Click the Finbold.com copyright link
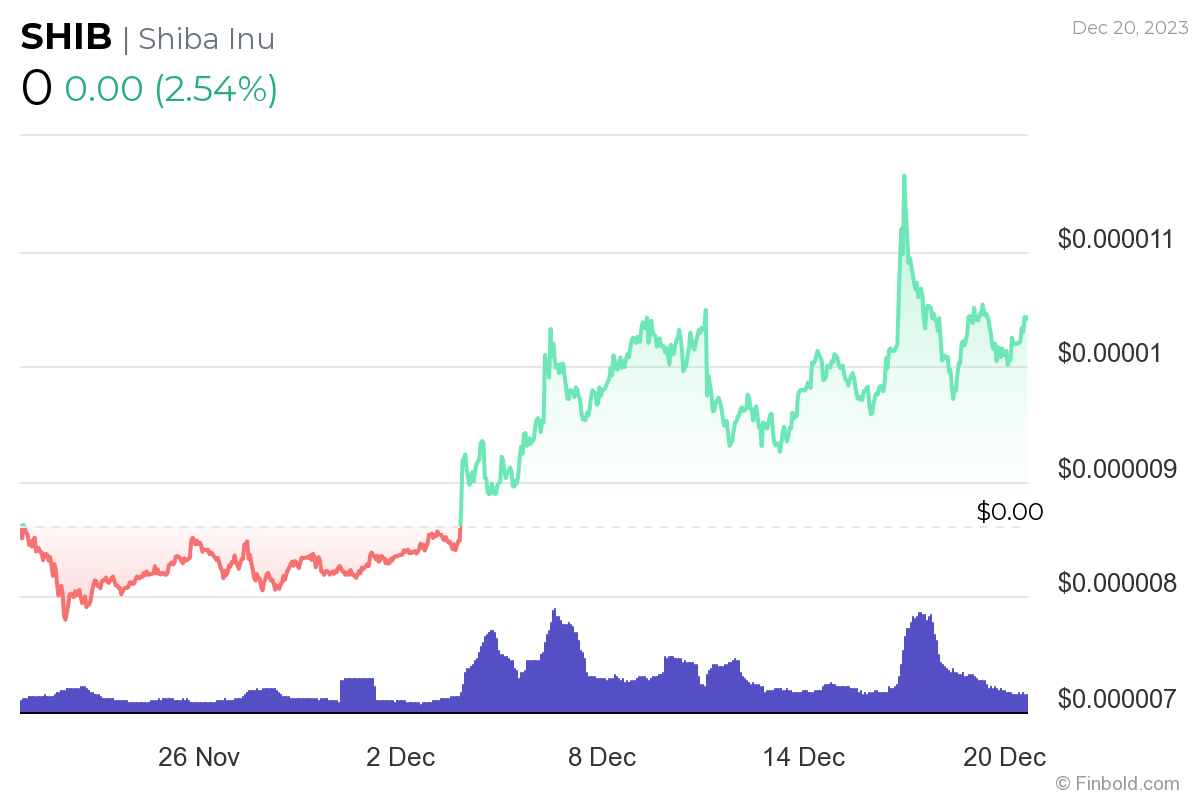This screenshot has width=1200, height=800. coord(1117,783)
